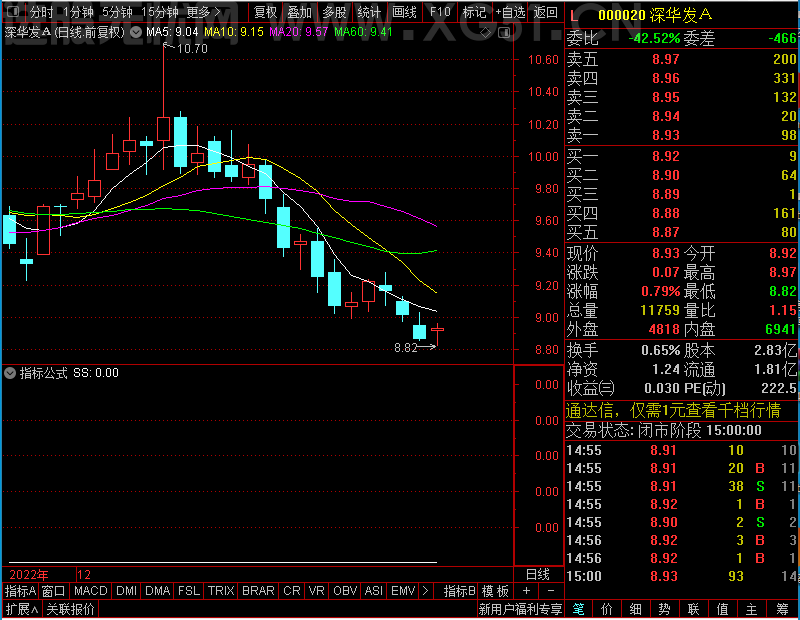The width and height of the screenshot is (800, 620).
Task: Click the MA60: 9.41 legend label
Action: pos(363,32)
